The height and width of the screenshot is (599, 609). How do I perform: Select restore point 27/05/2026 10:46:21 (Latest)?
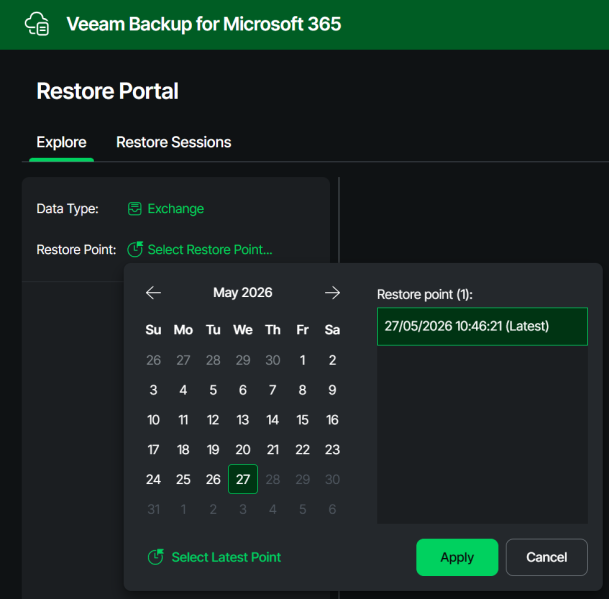click(482, 326)
